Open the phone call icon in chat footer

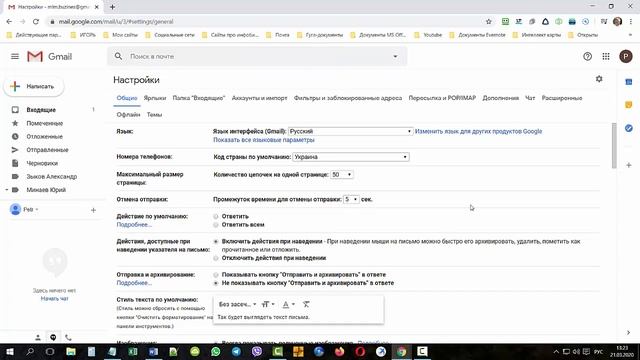[68, 338]
